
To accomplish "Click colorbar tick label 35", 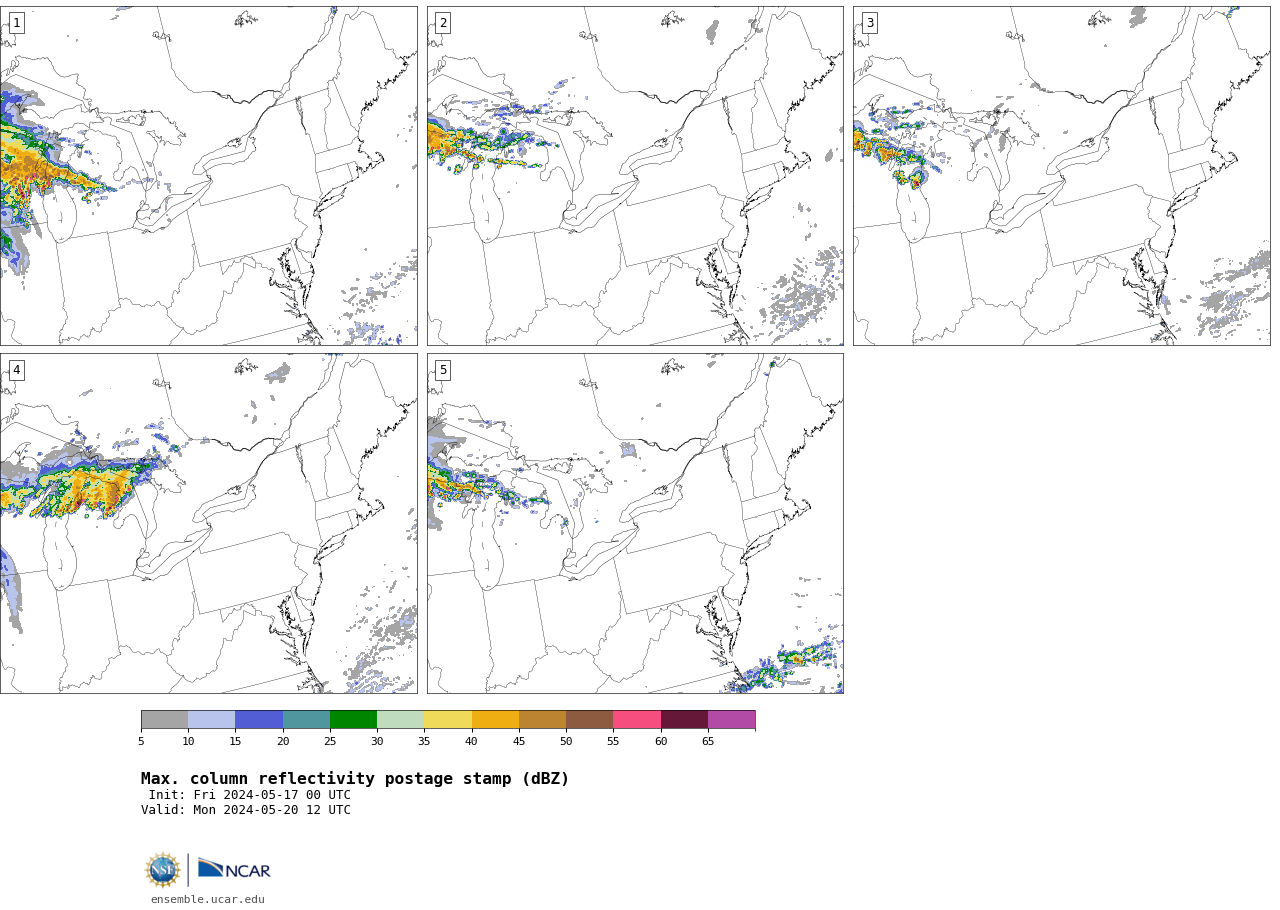I will pyautogui.click(x=424, y=742).
